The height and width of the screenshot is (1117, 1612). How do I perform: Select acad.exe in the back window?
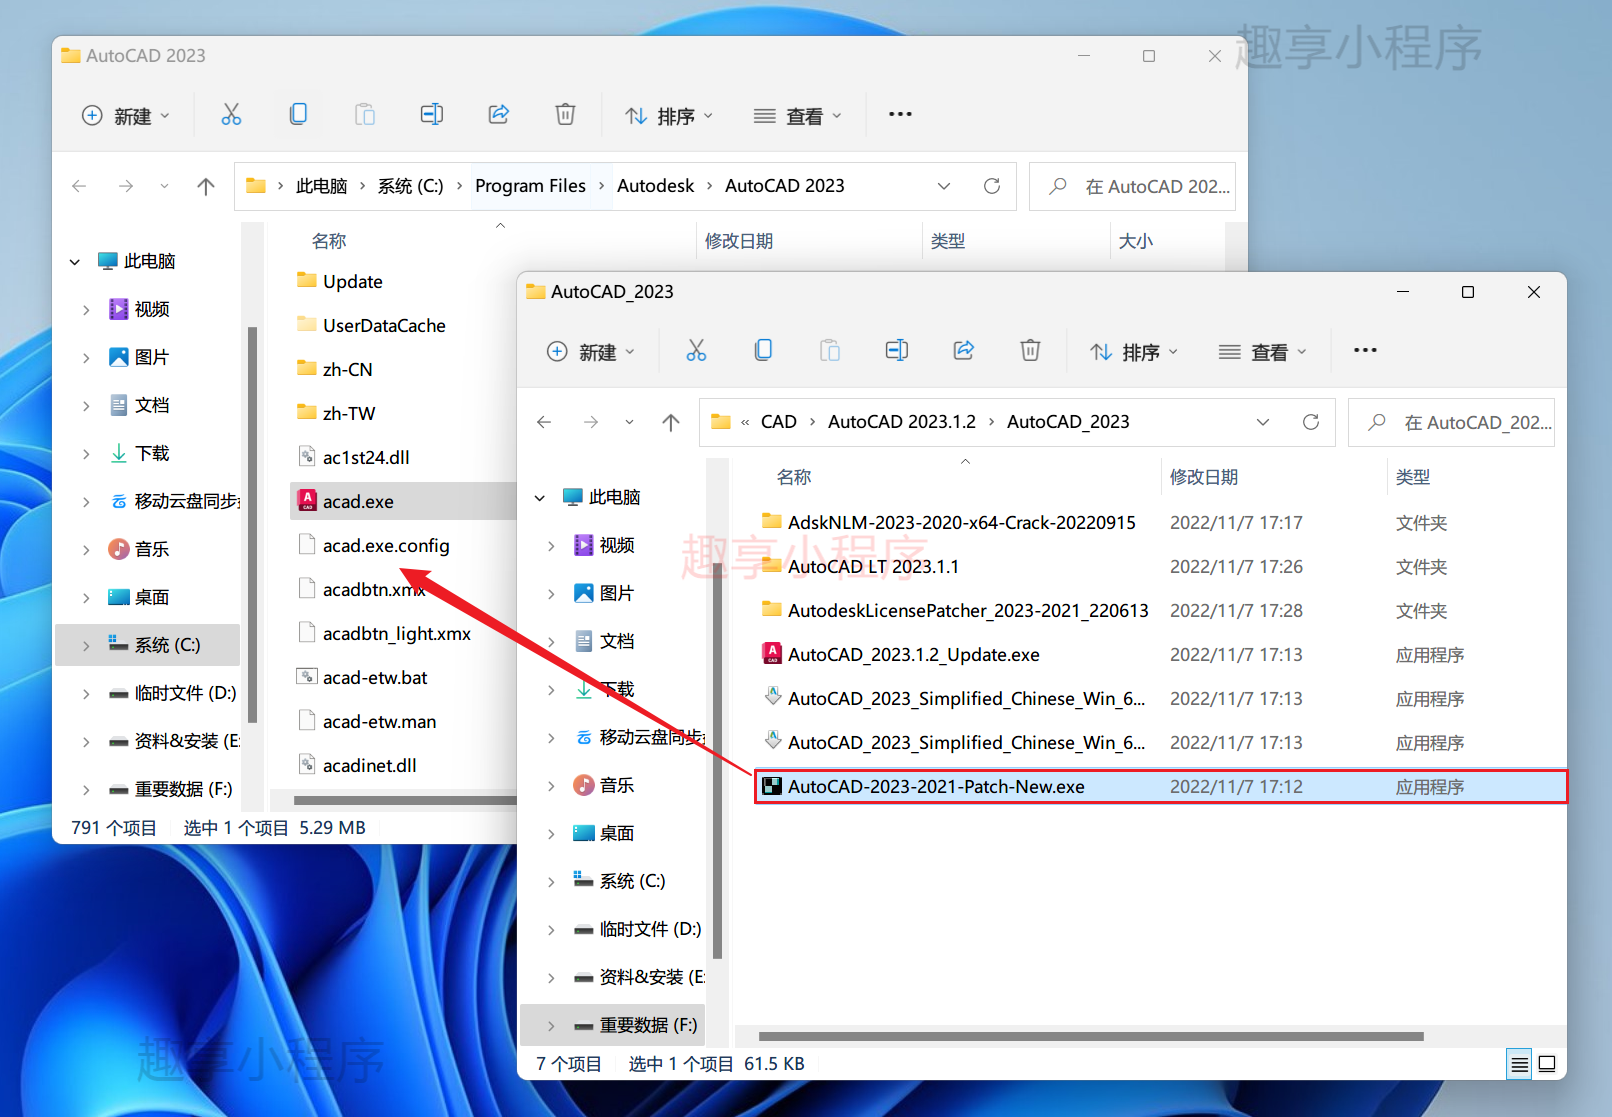tap(404, 501)
